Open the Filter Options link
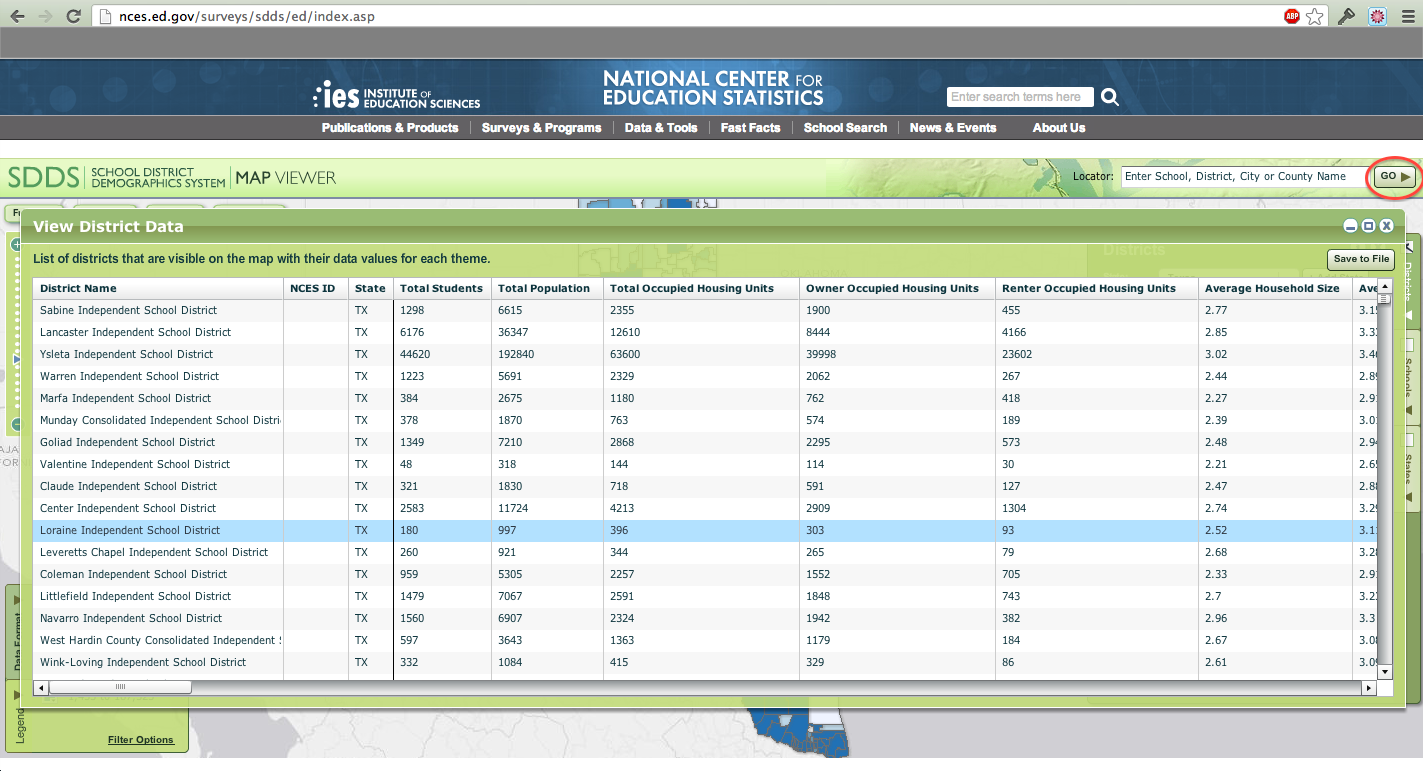The image size is (1423, 771). [141, 740]
